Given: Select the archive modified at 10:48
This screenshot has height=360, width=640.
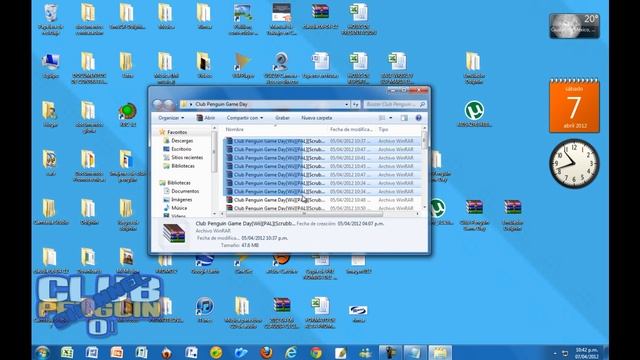Looking at the screenshot, I should pyautogui.click(x=322, y=200).
